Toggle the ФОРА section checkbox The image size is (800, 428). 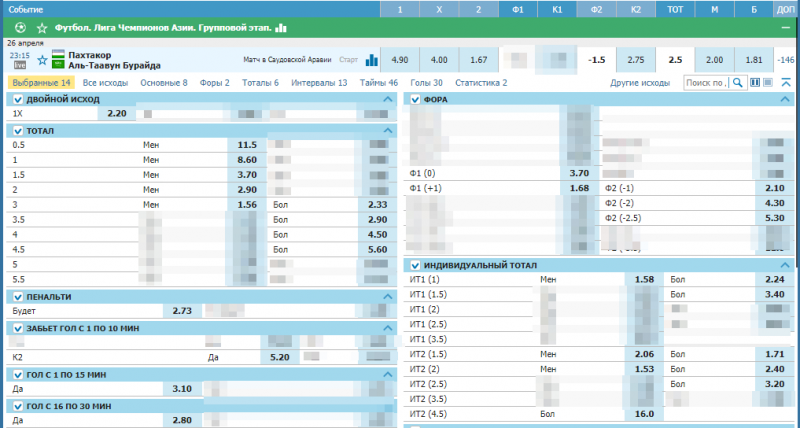click(x=415, y=100)
